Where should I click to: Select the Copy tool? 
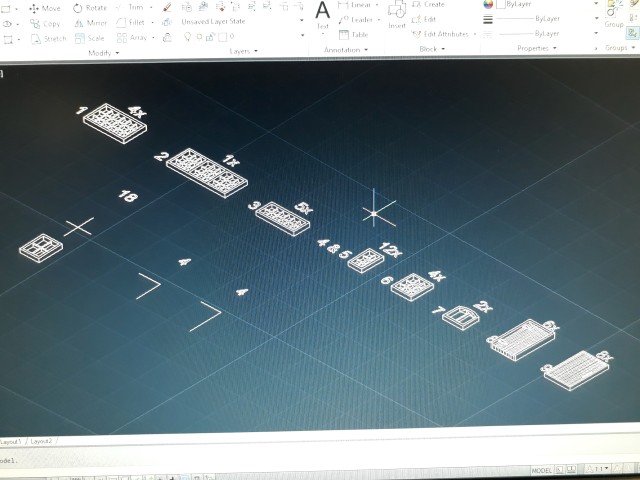pos(44,24)
